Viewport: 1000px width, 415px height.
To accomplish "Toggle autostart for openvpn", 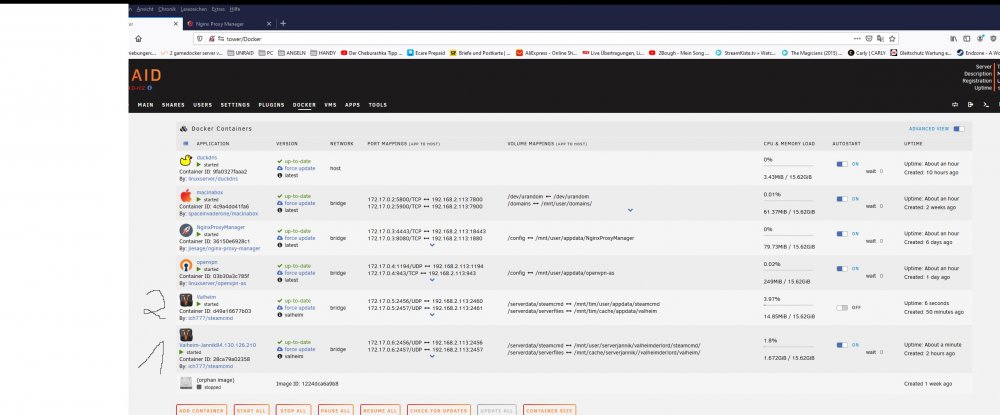I will (x=842, y=269).
